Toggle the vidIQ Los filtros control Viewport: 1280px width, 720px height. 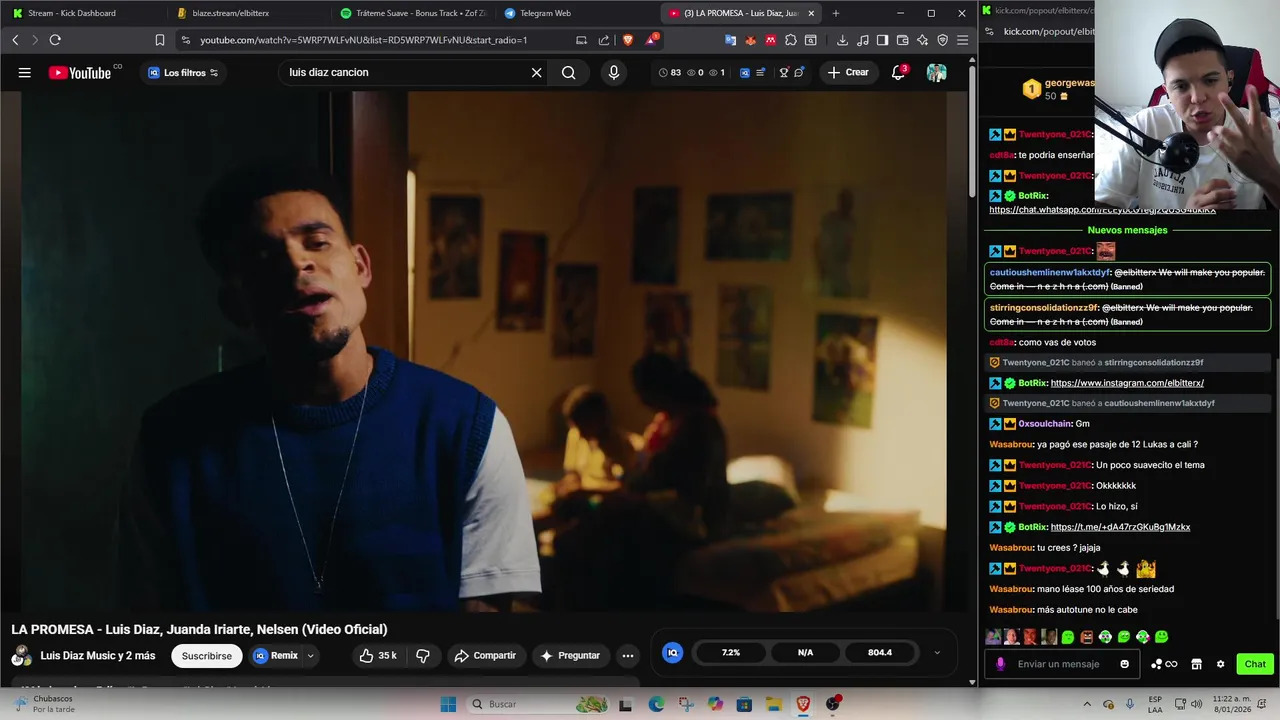(183, 72)
